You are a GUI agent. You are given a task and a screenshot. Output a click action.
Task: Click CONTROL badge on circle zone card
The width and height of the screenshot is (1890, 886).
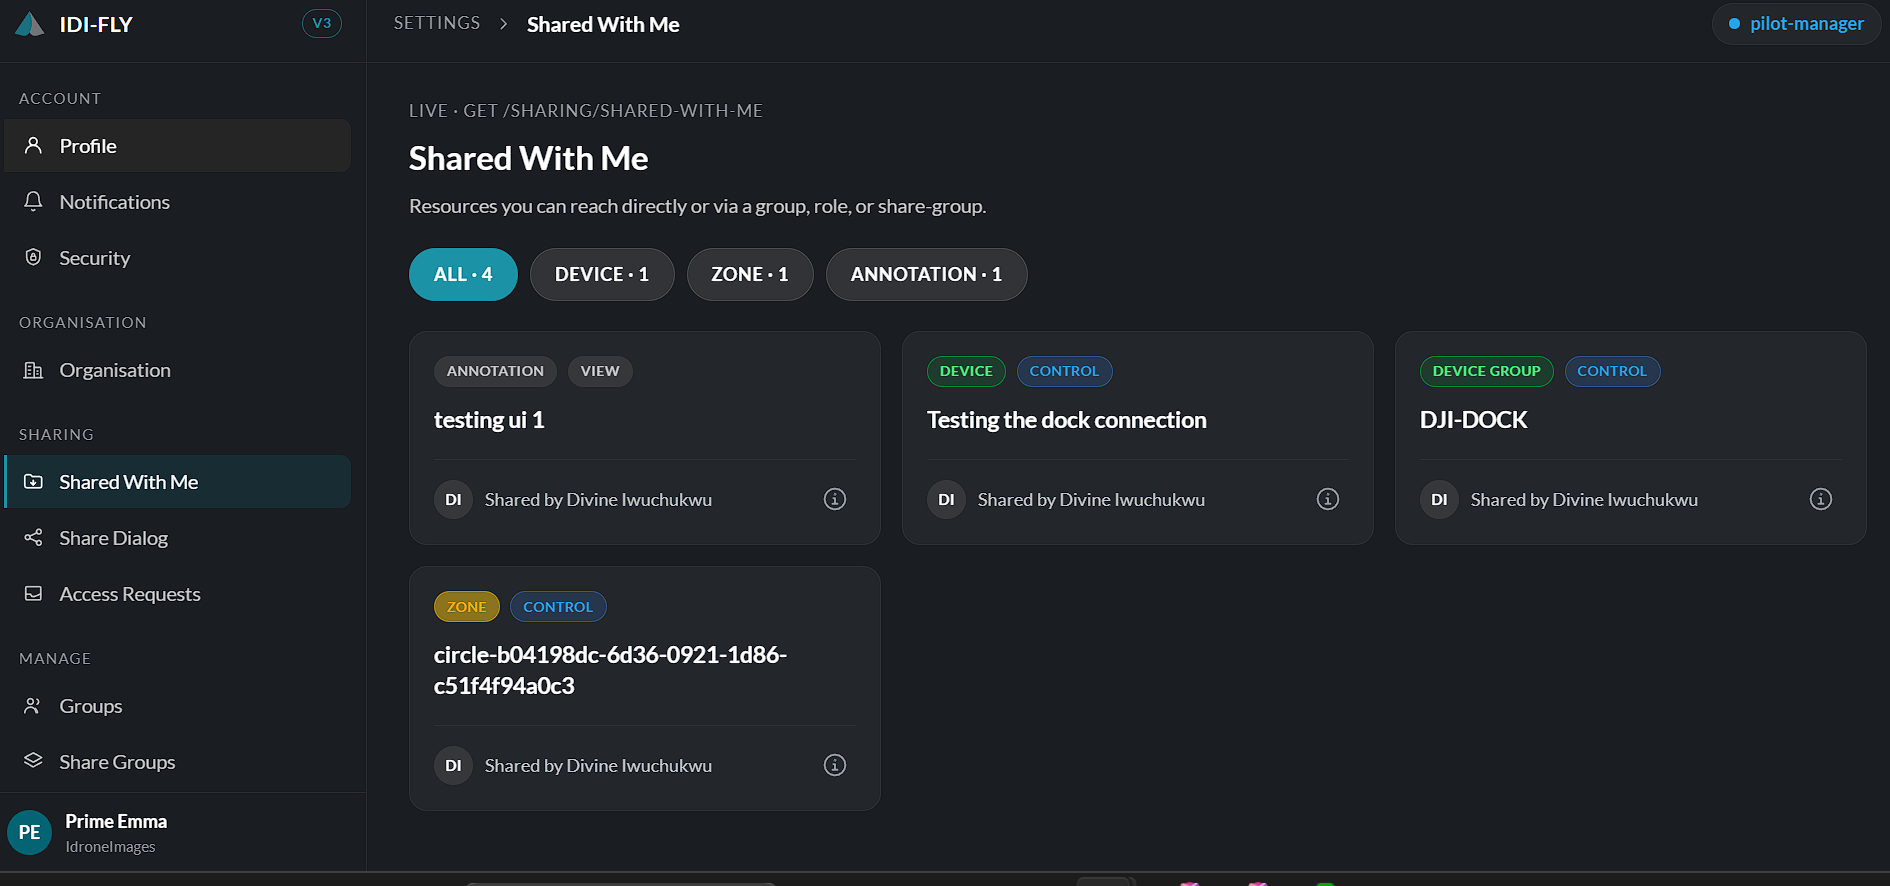(558, 607)
